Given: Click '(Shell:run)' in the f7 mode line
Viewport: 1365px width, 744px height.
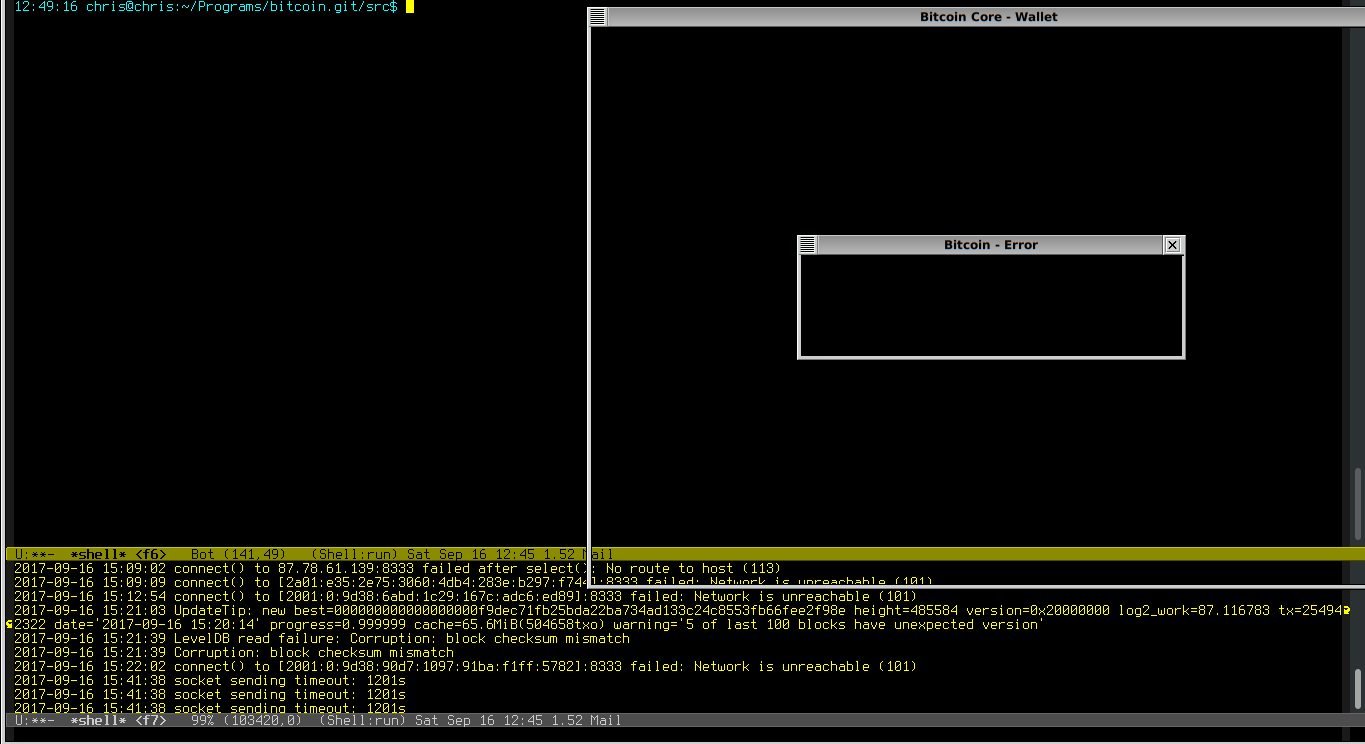Looking at the screenshot, I should tap(362, 720).
